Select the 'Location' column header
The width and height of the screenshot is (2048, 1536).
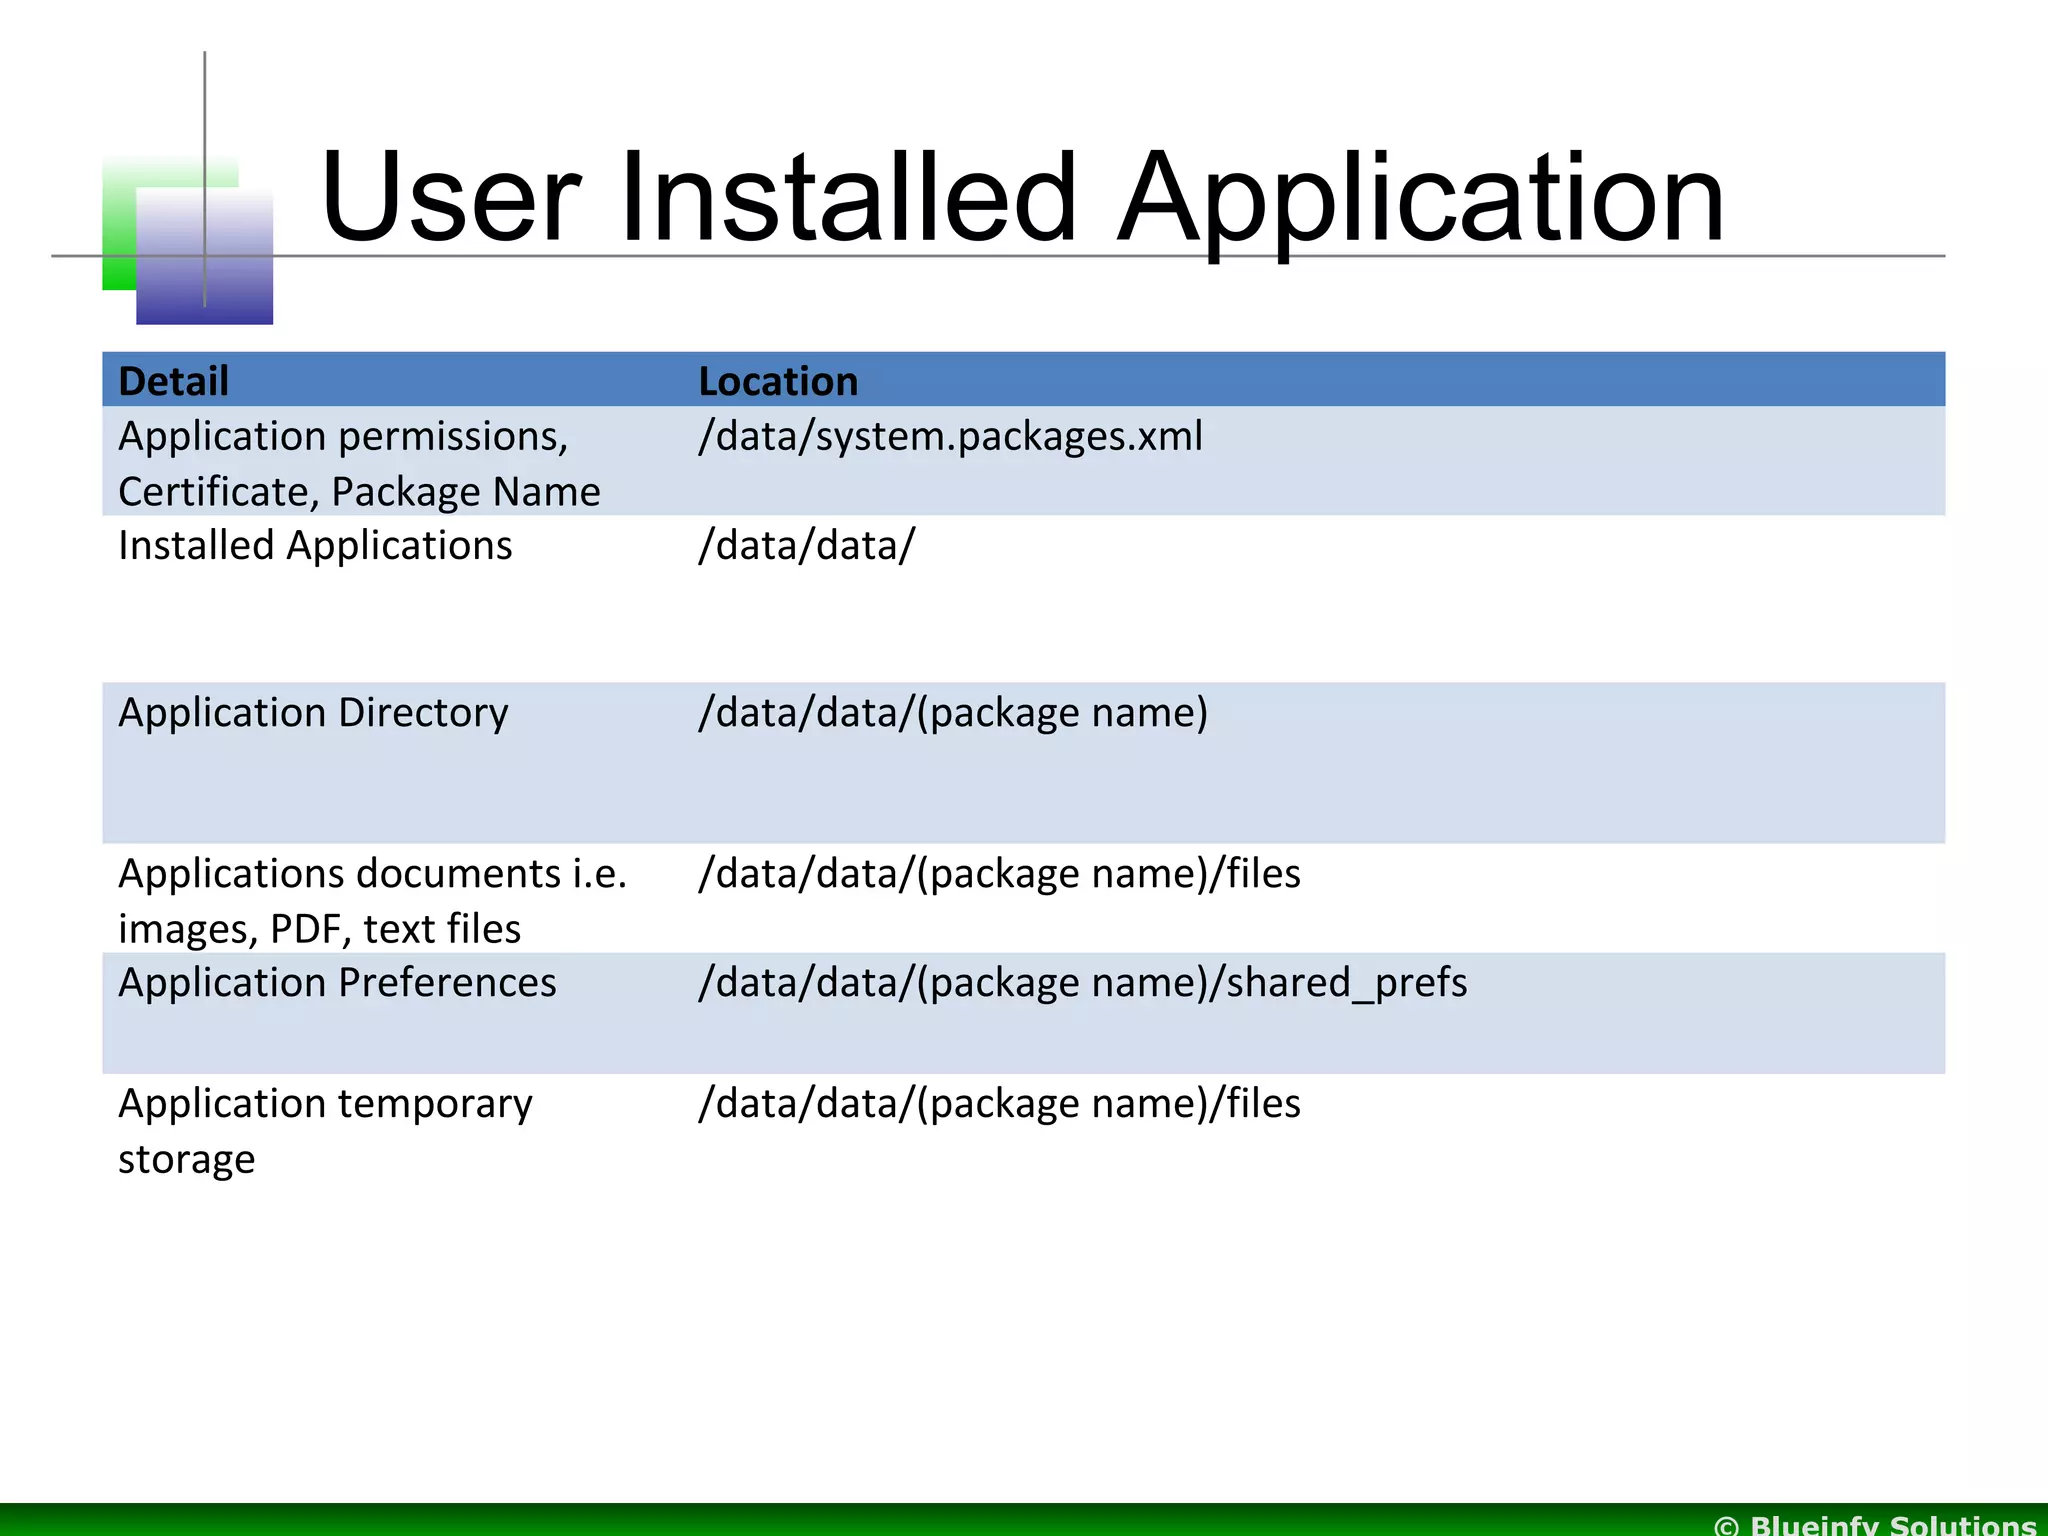pyautogui.click(x=778, y=381)
